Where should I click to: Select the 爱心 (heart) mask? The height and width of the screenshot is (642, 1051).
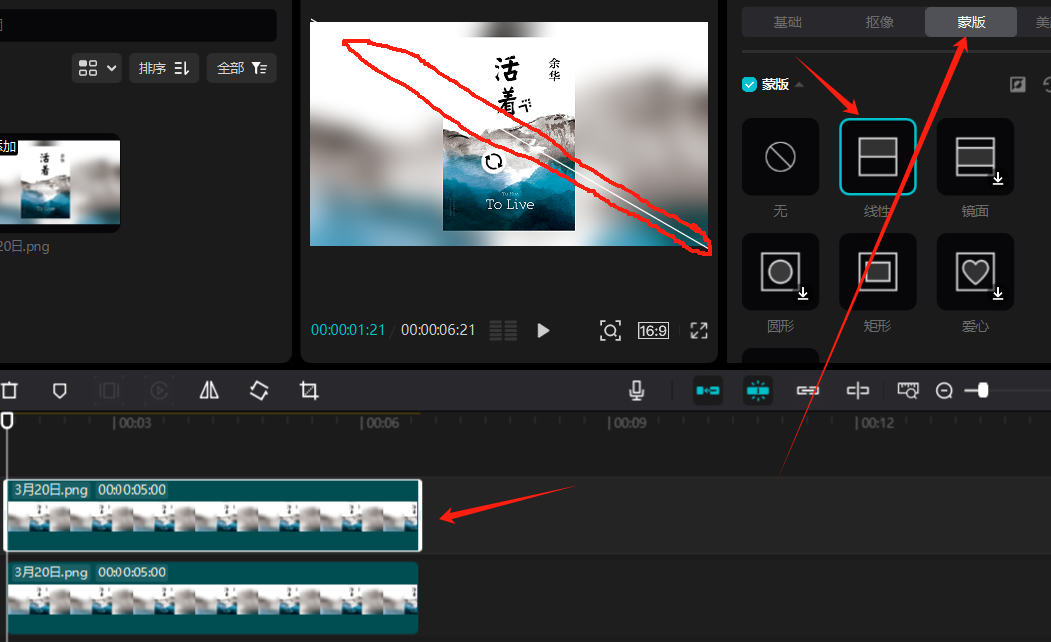pos(975,272)
